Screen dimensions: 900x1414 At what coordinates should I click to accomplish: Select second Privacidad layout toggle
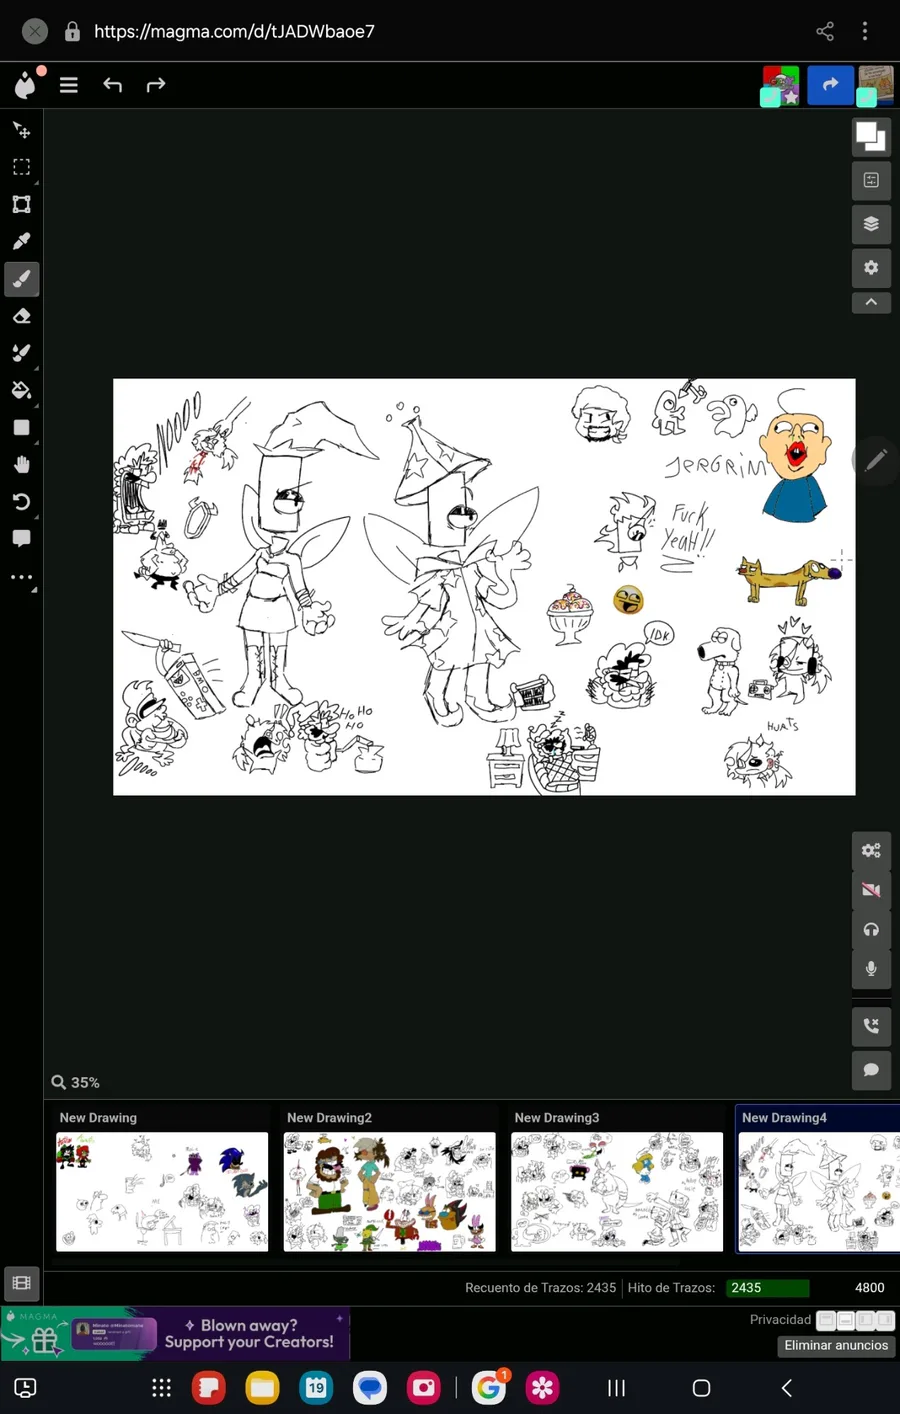pos(845,1320)
